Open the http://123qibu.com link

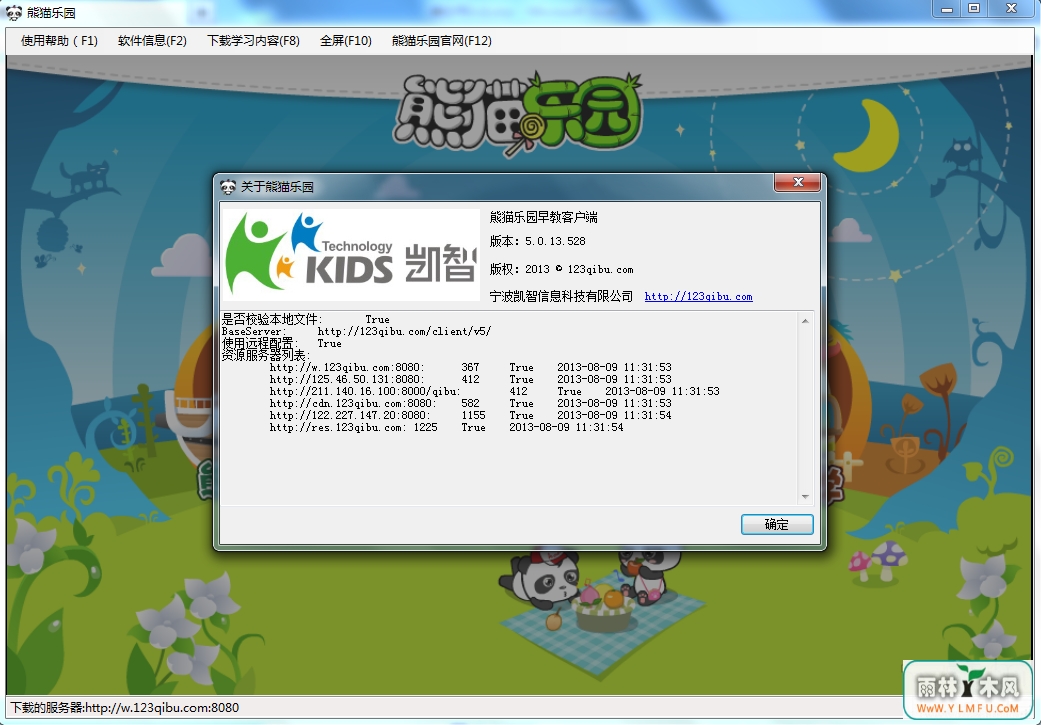click(x=698, y=297)
